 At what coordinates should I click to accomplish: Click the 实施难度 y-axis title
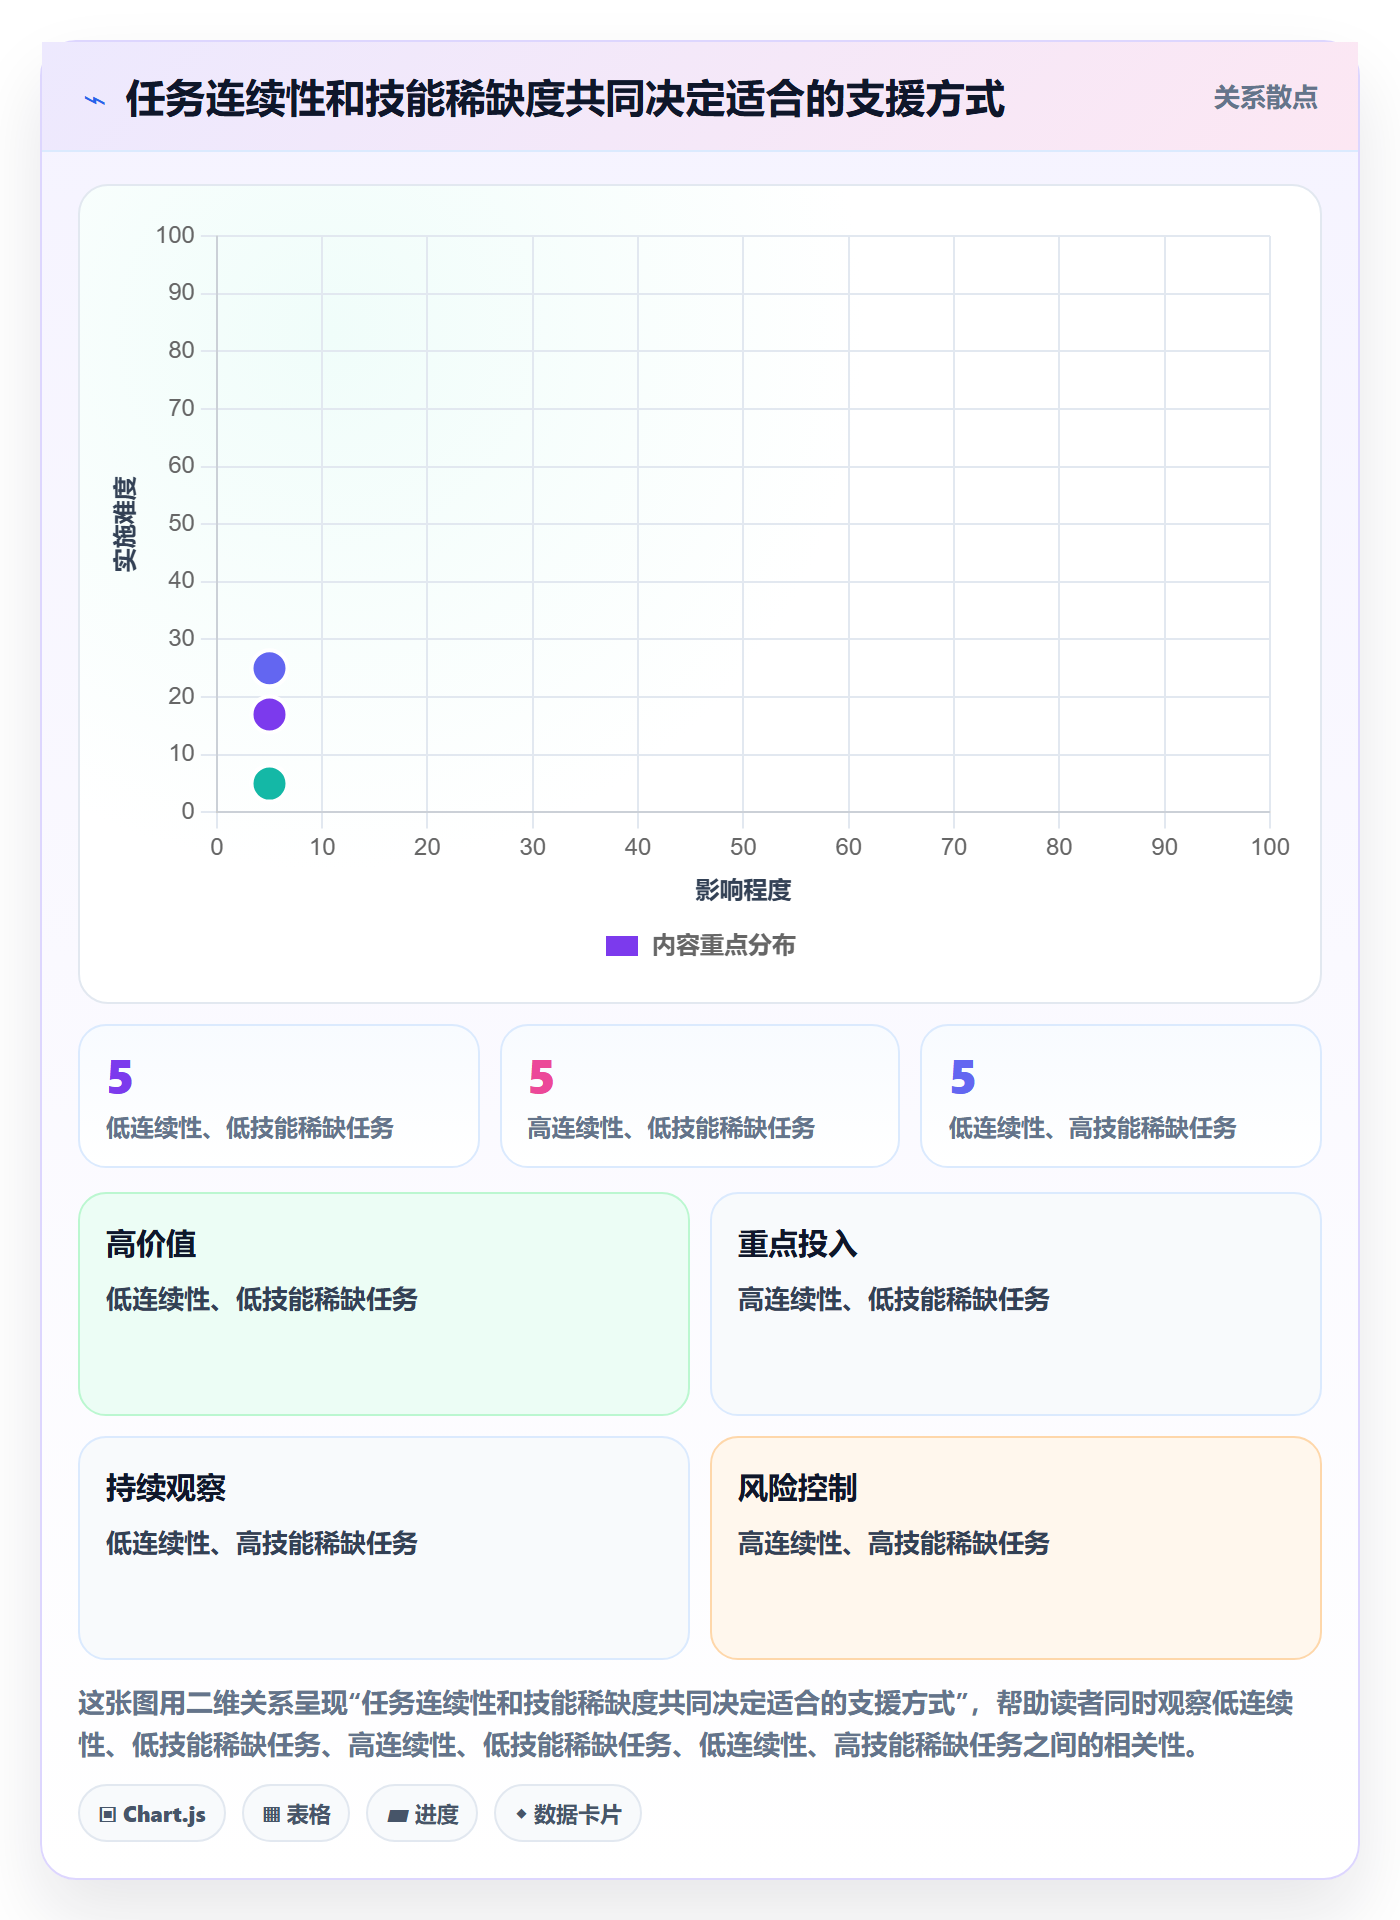tap(125, 524)
